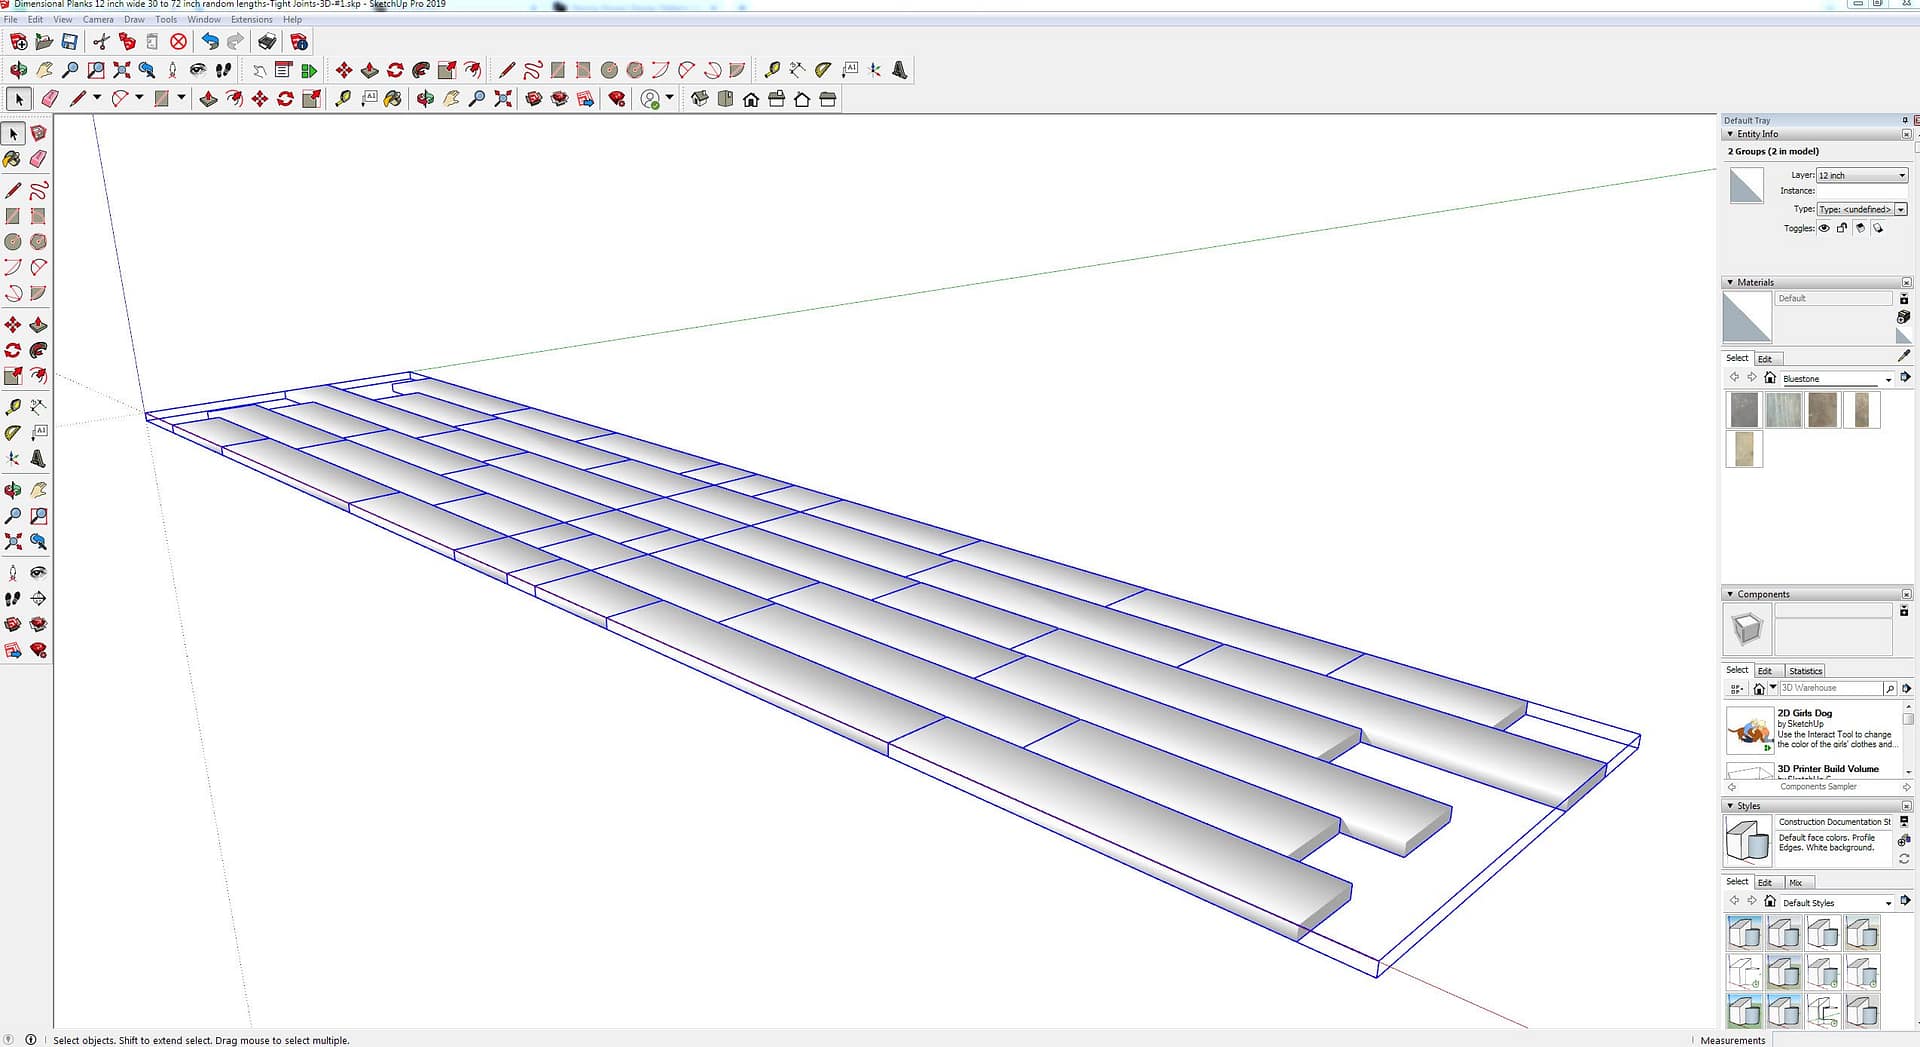The height and width of the screenshot is (1047, 1920).
Task: Switch to the Statistics tab in Components
Action: coord(1805,671)
